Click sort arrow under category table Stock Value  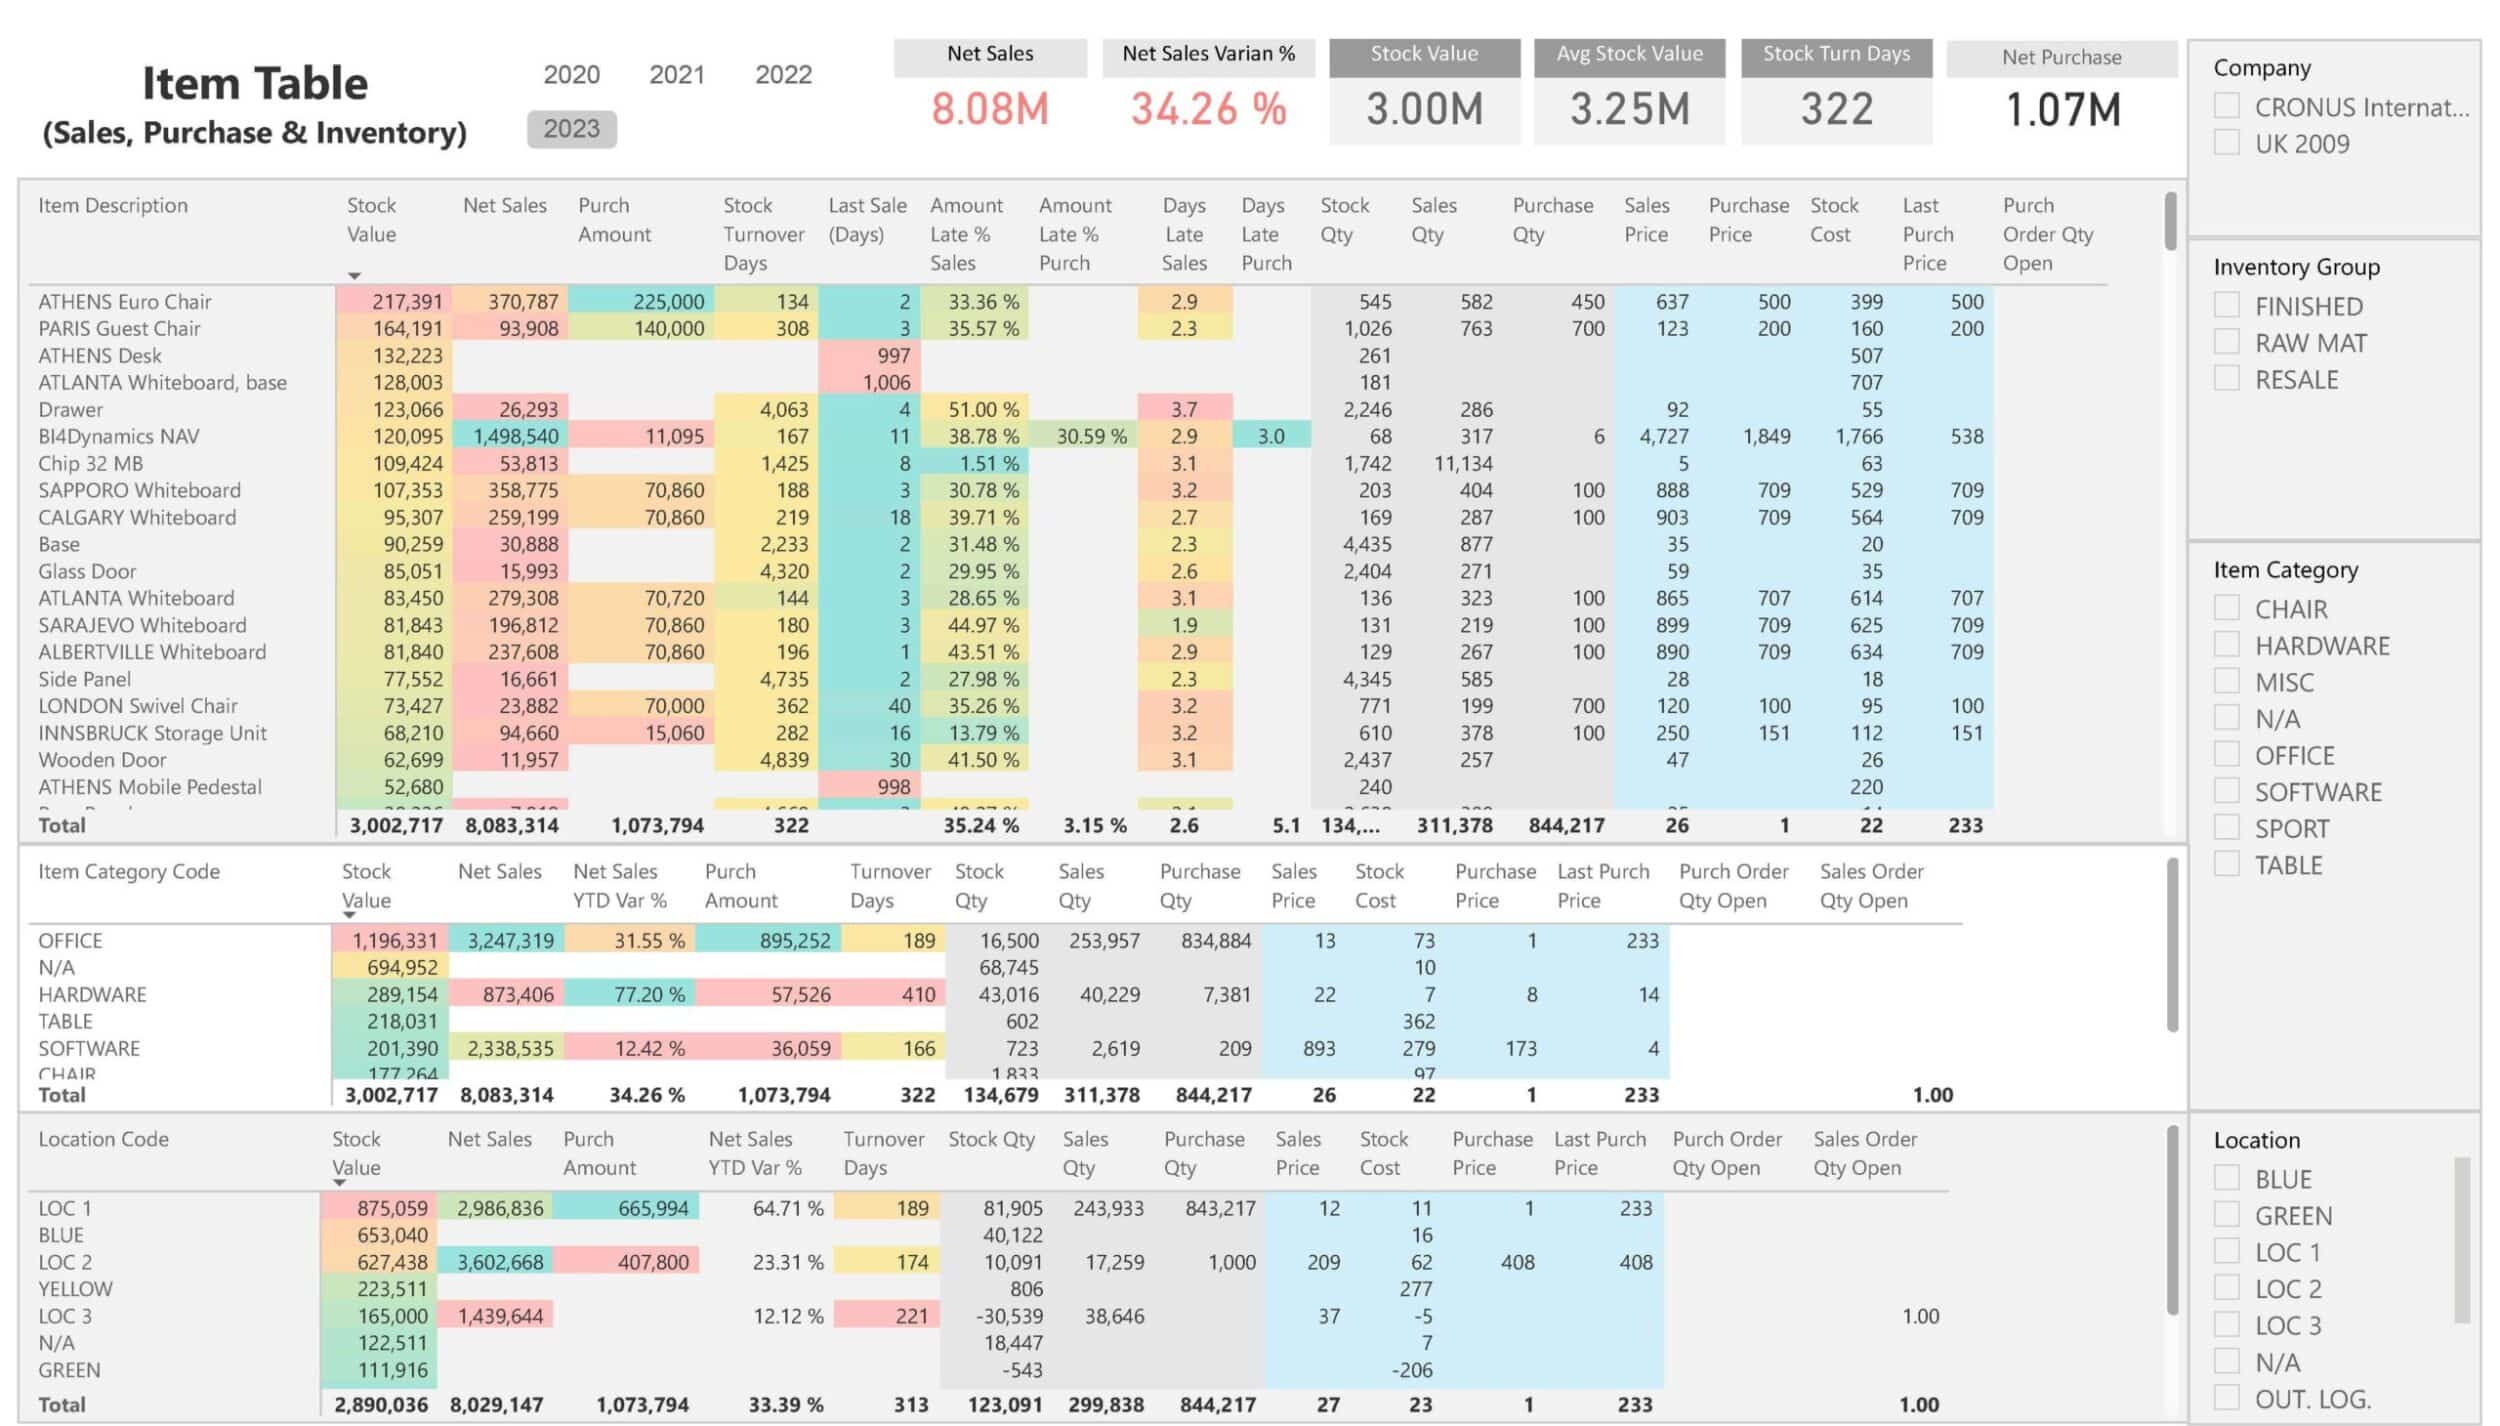[x=349, y=914]
